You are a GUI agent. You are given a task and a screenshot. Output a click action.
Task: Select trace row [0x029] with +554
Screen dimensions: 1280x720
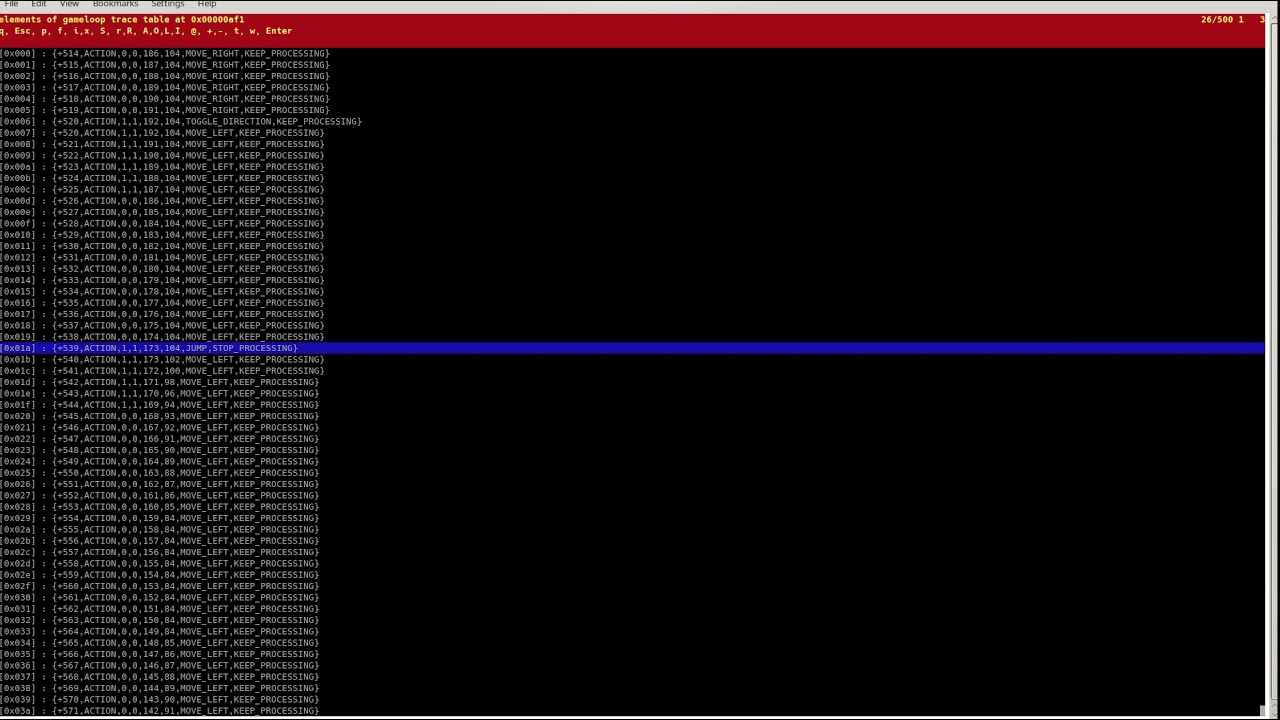pos(160,518)
